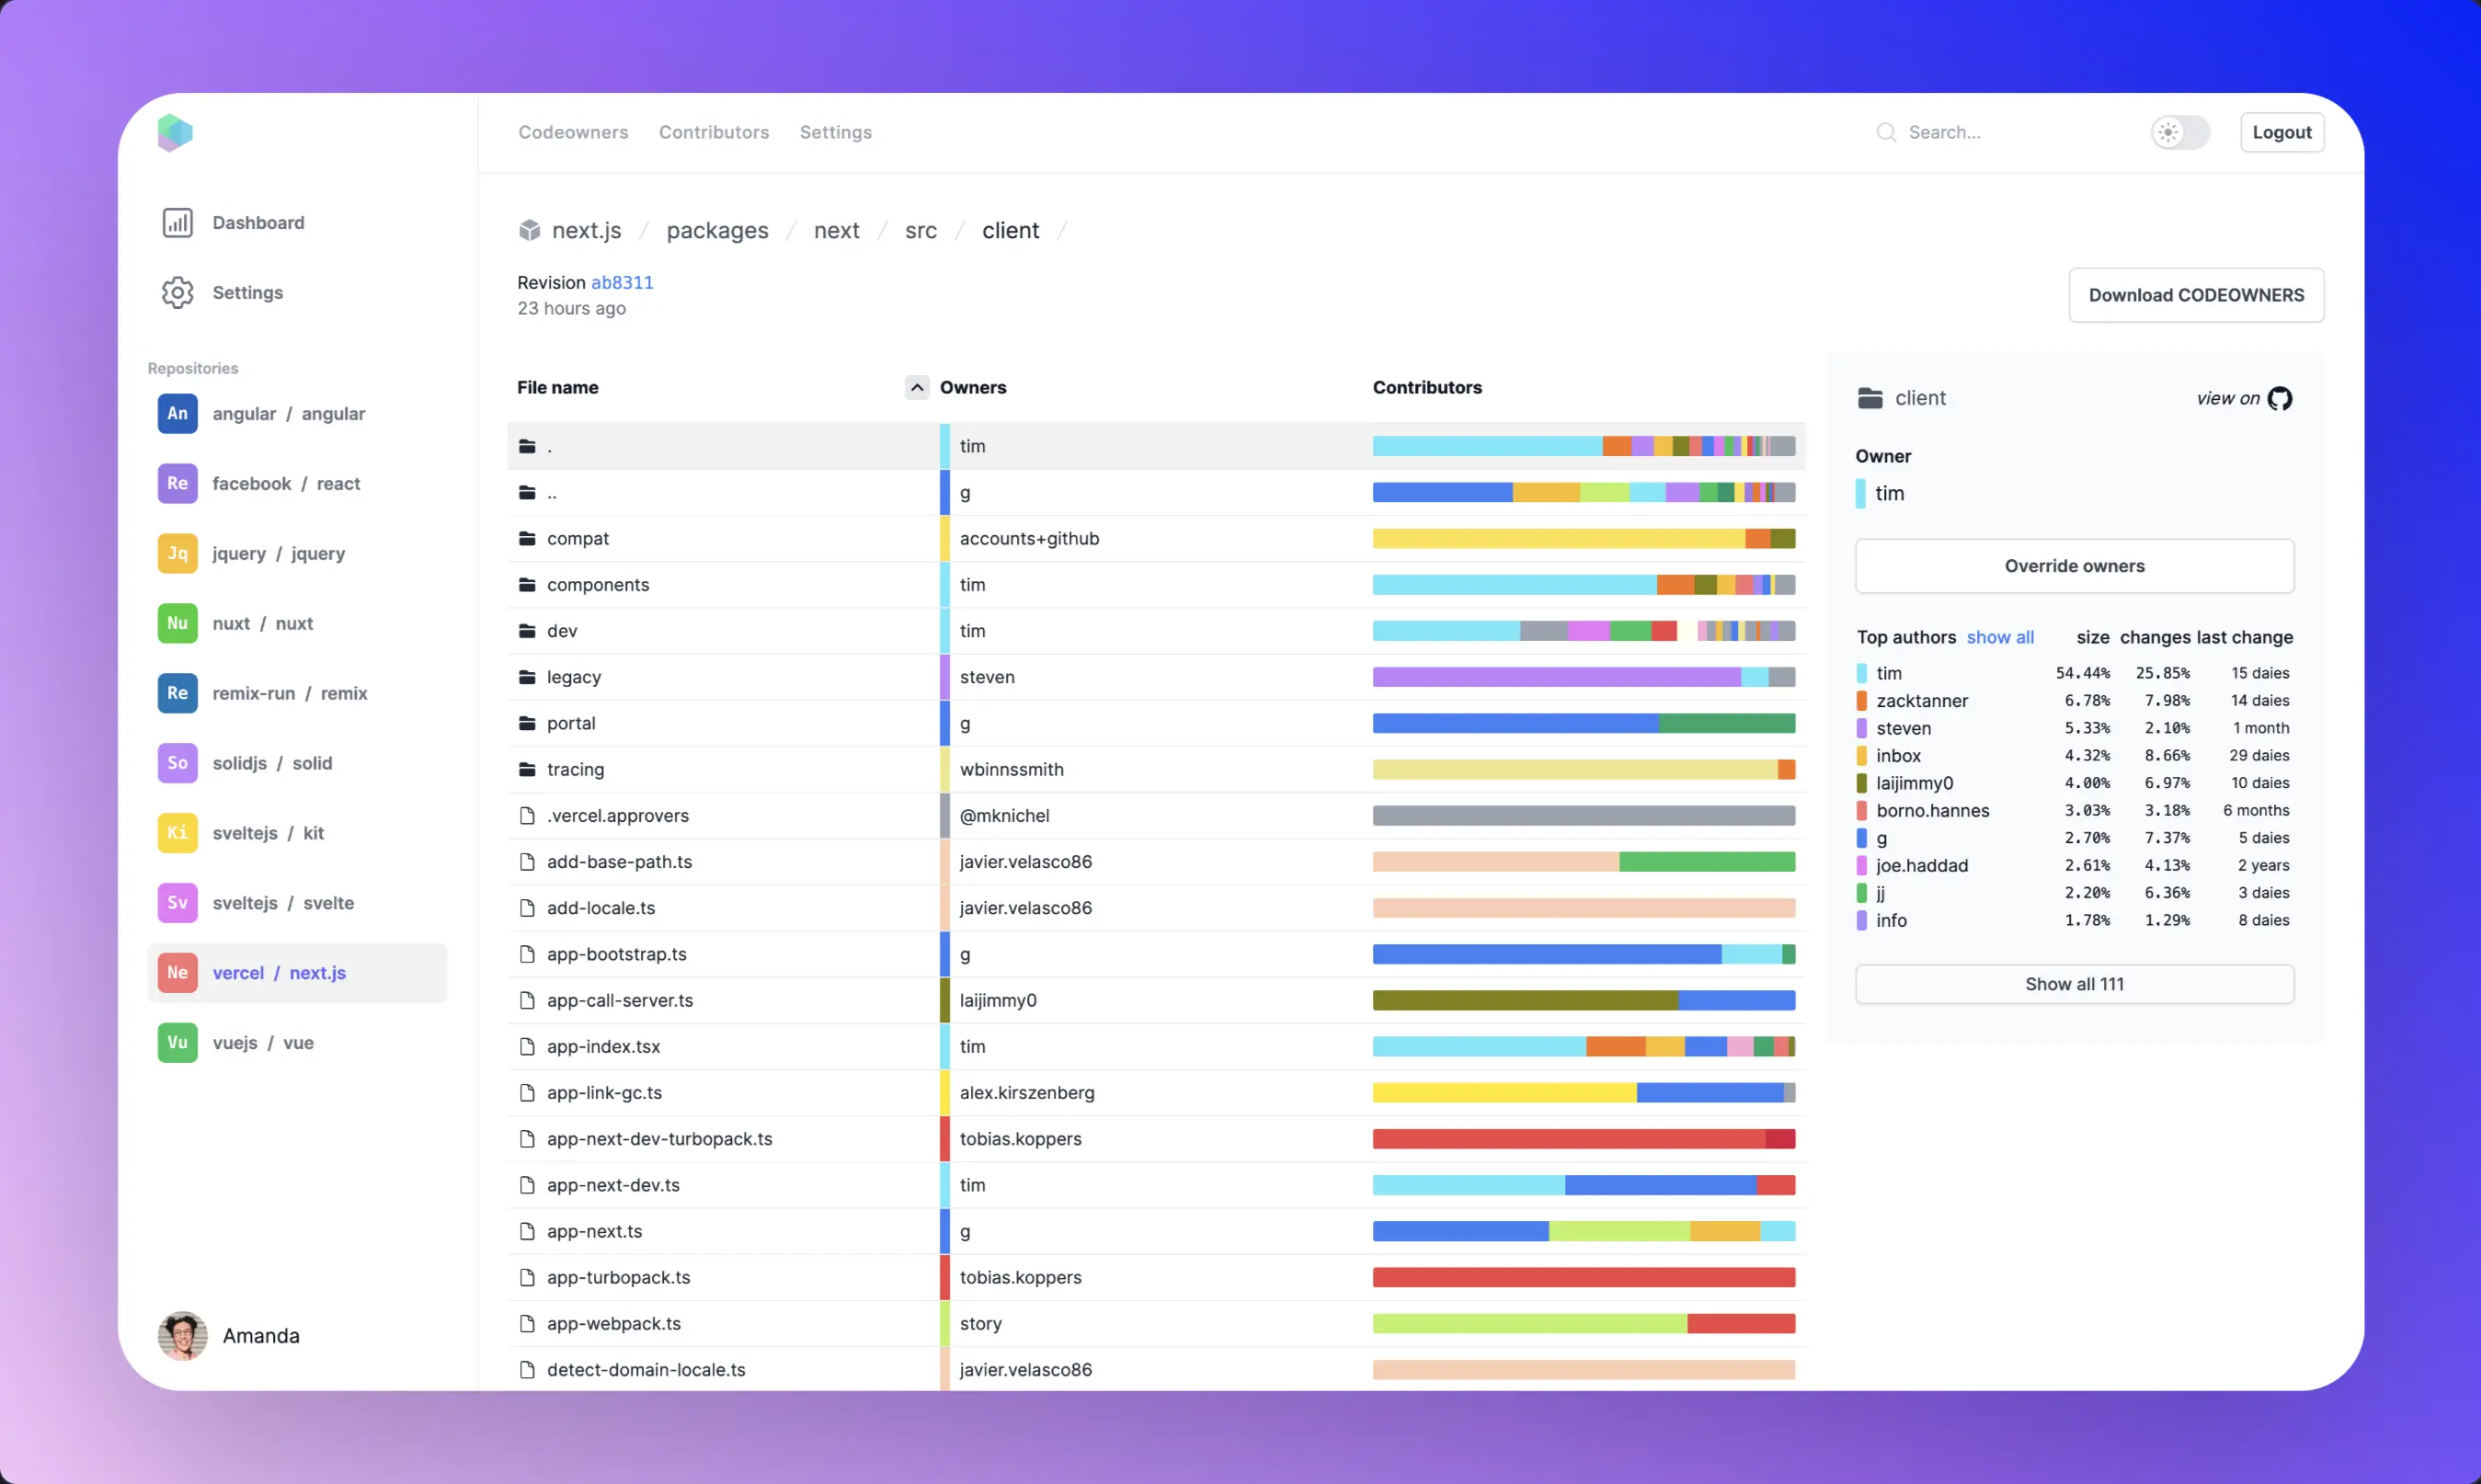
Task: Open the app-bootstrap.ts file
Action: (617, 954)
